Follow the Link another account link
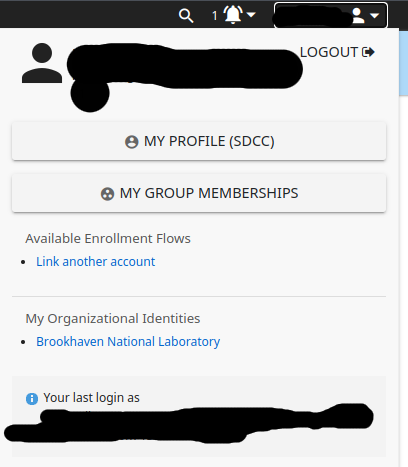Image resolution: width=408 pixels, height=467 pixels. click(x=96, y=262)
